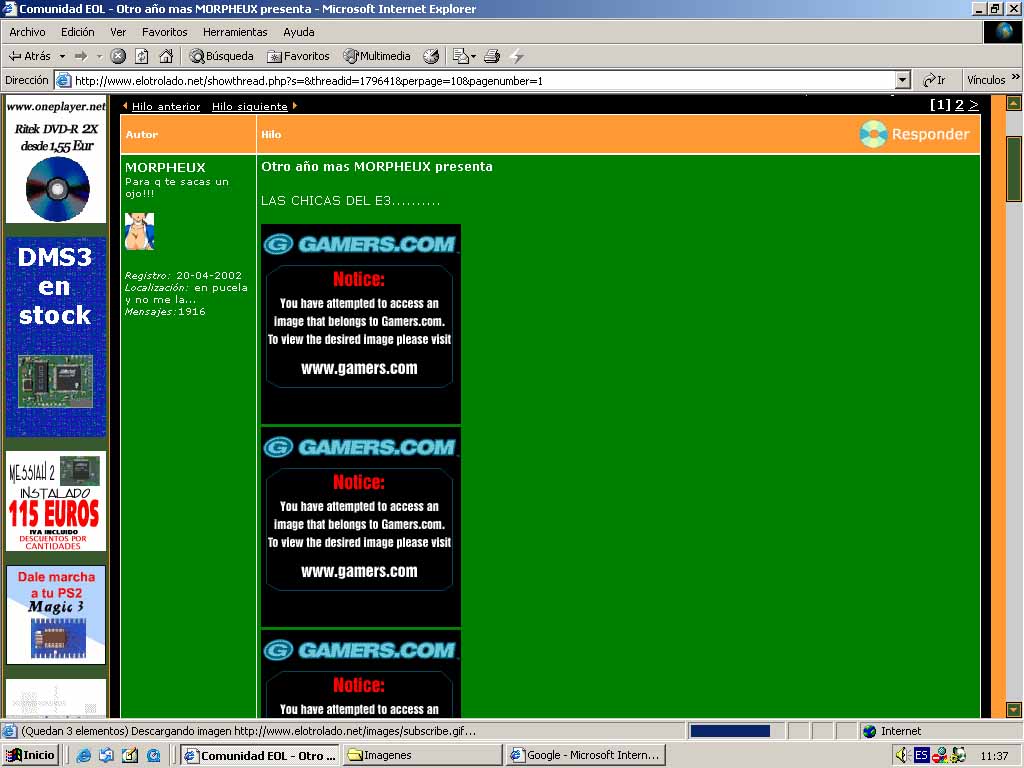Viewport: 1024px width, 768px height.
Task: Open the Inicio start menu
Action: (30, 755)
